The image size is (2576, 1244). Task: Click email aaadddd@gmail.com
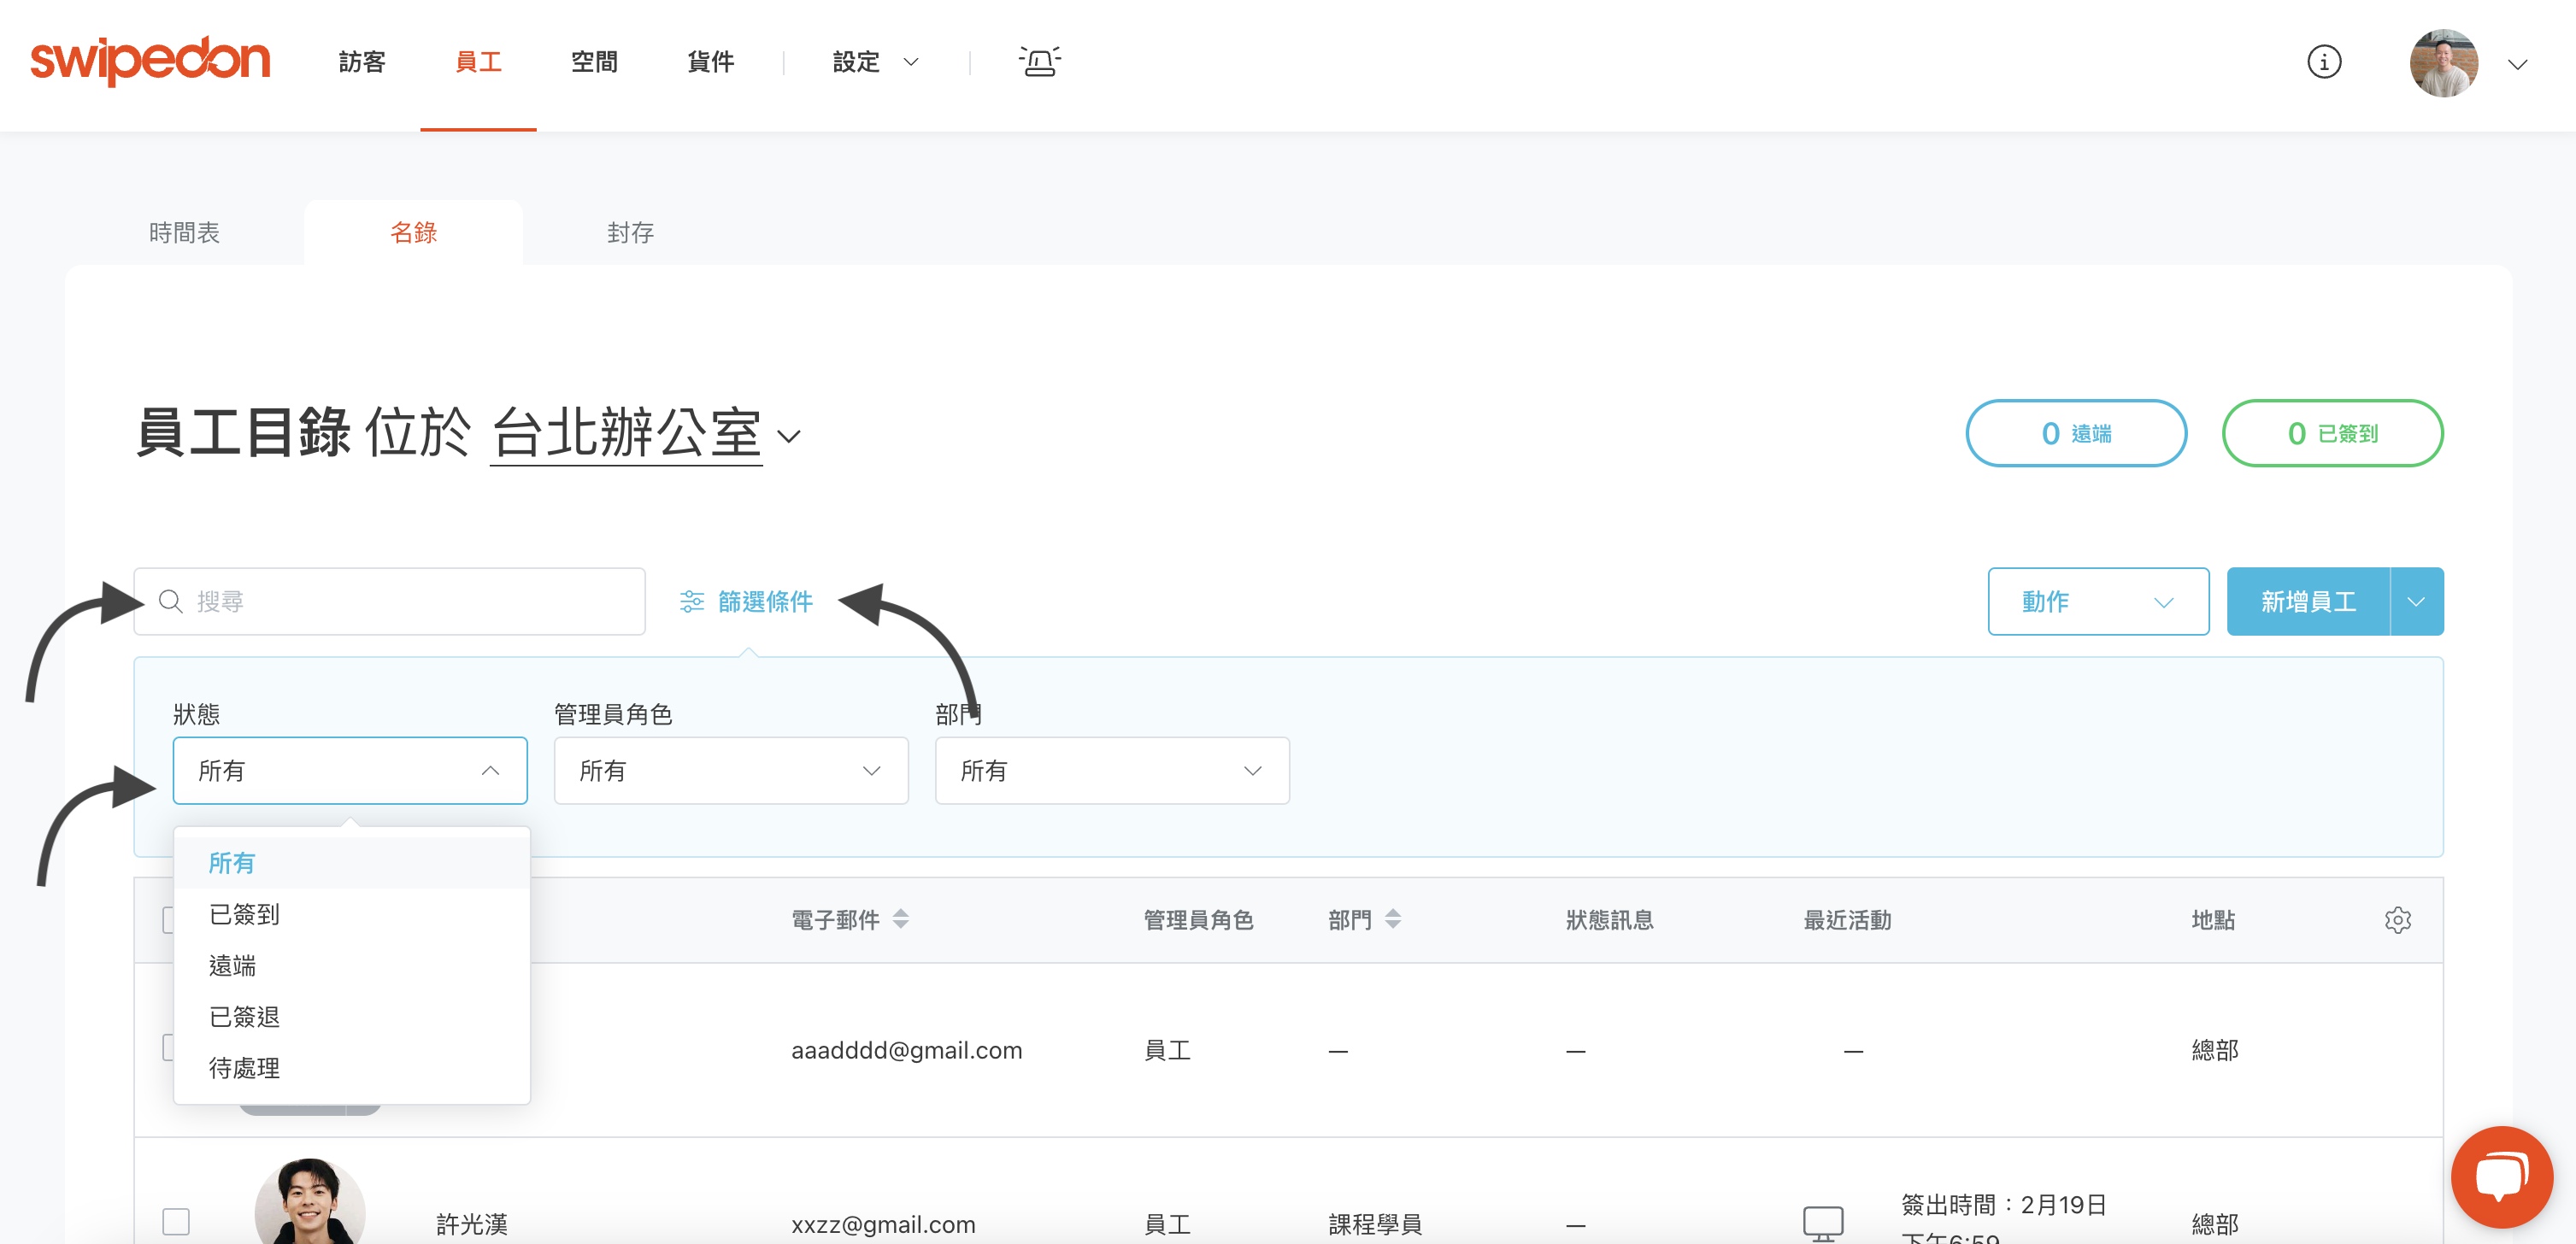pos(906,1050)
